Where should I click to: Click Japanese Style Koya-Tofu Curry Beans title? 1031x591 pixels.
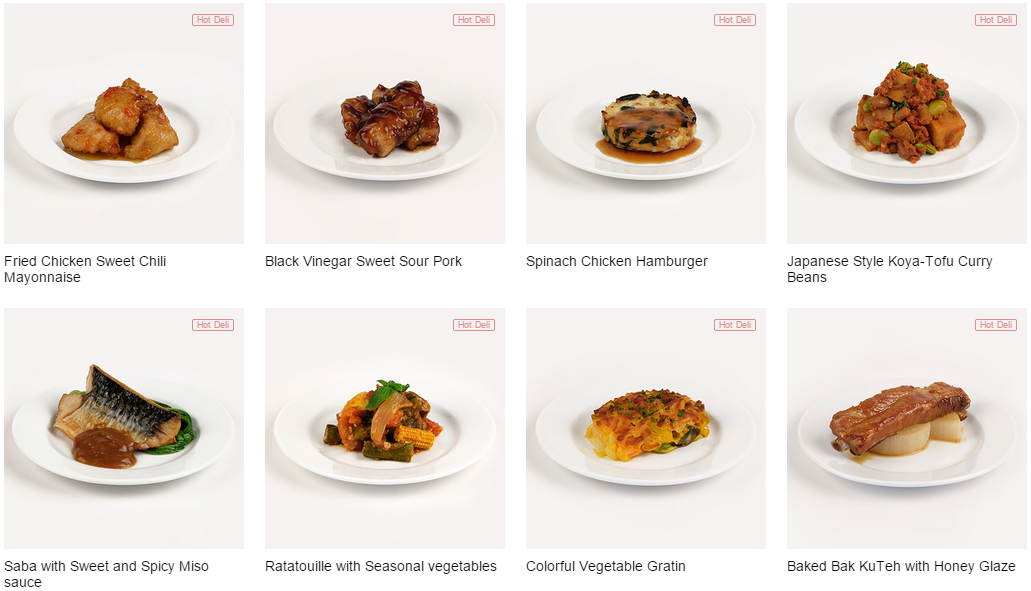pos(890,269)
